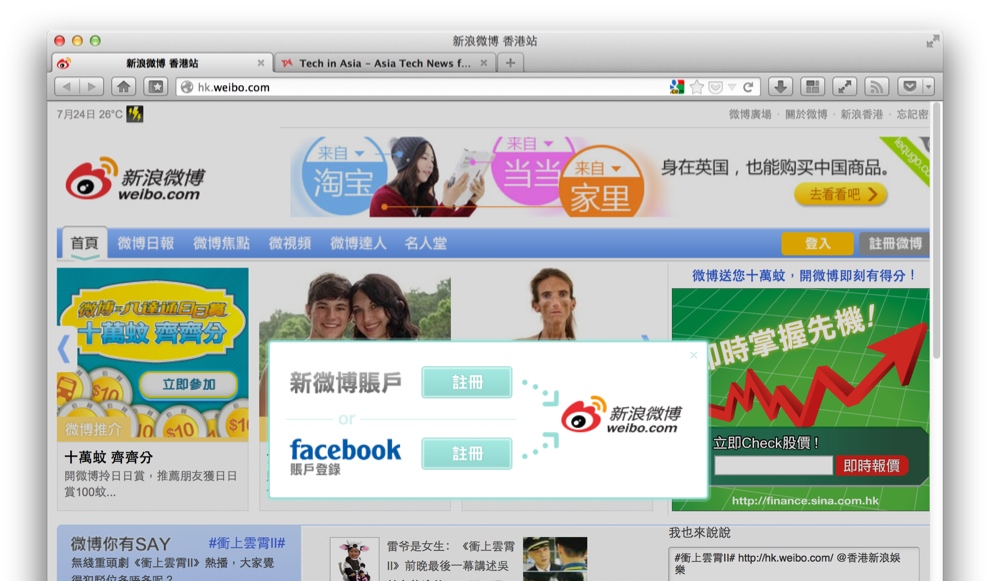
Task: Click the Pocket toolbar button
Action: pyautogui.click(x=909, y=87)
